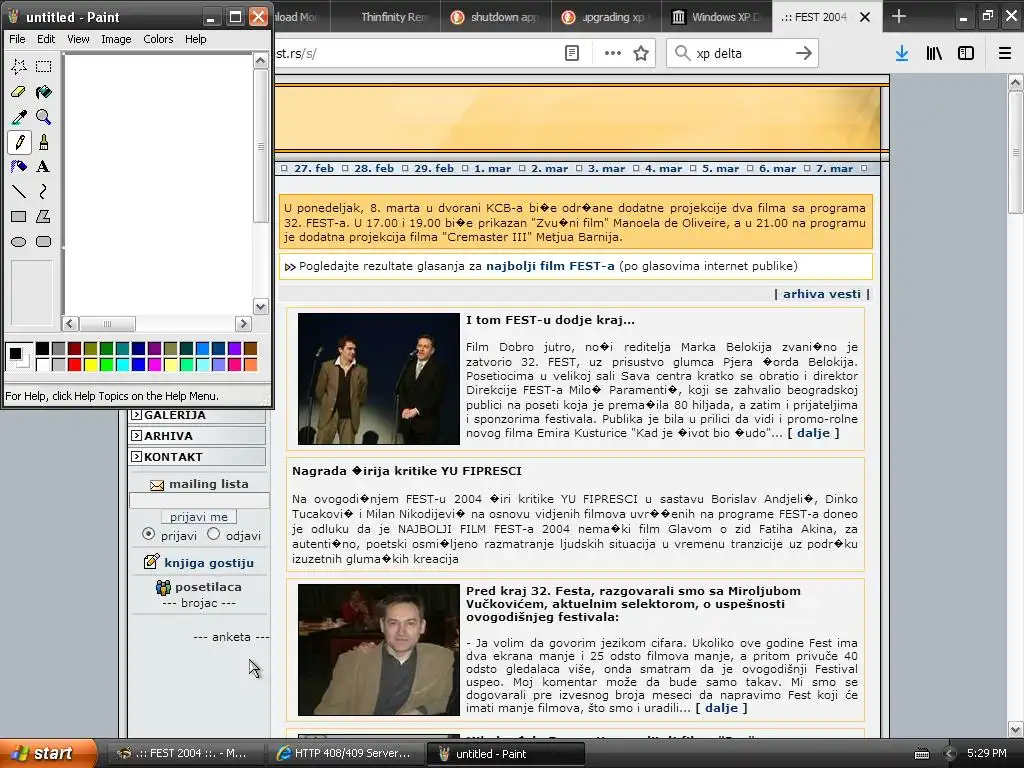Pick the yellow swatch in Paint palette
The image size is (1024, 768).
90,364
